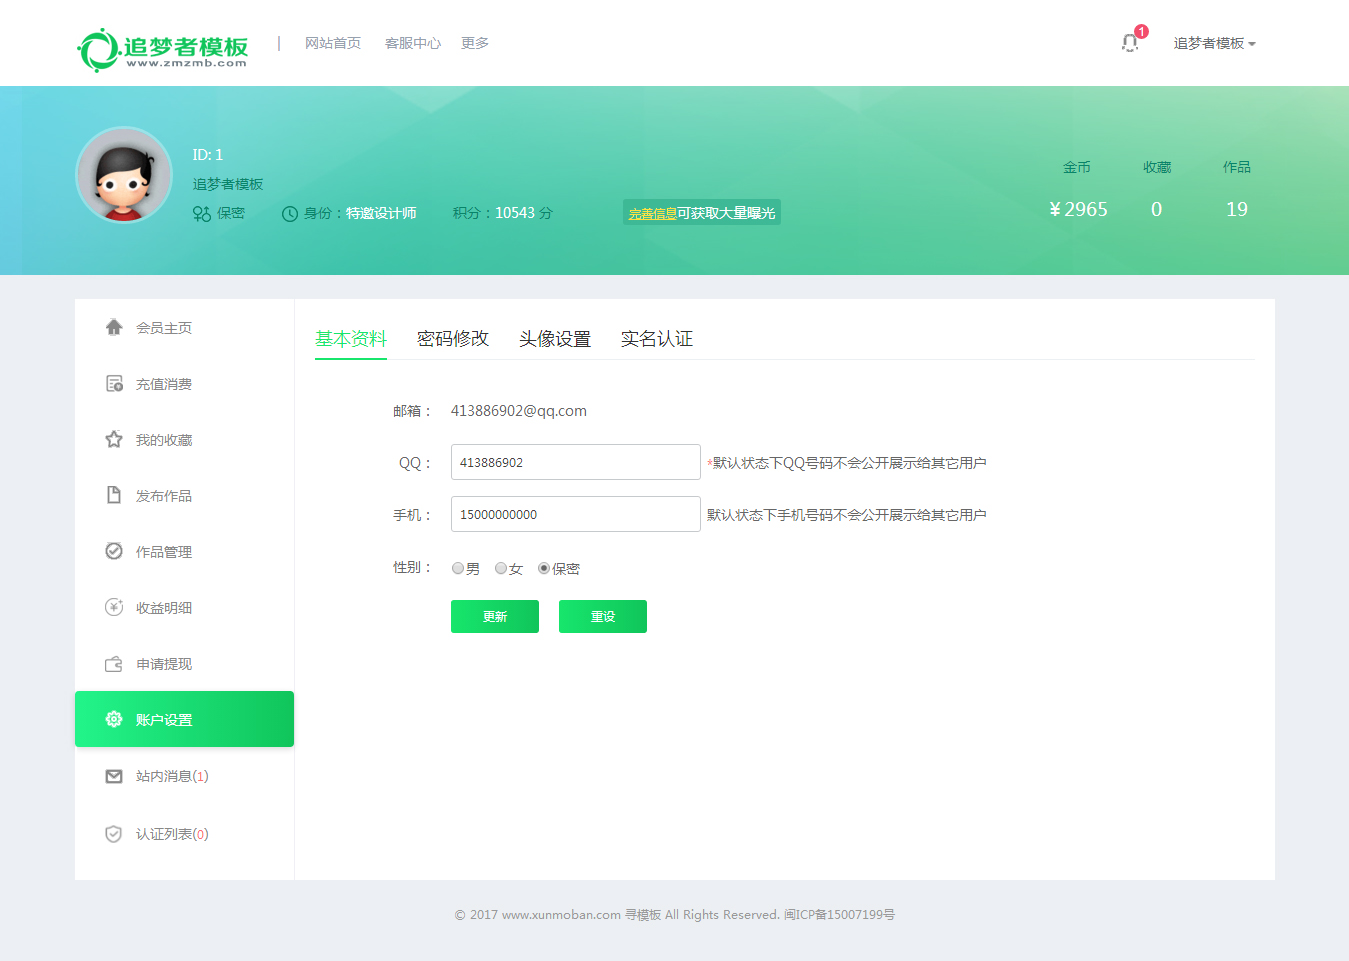Viewport: 1349px width, 961px height.
Task: Open the 更多 menu in top navigation
Action: coord(474,44)
